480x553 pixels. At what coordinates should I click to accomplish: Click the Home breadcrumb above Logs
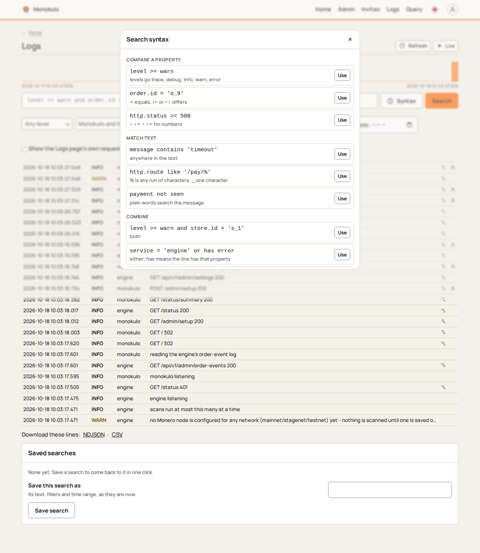pyautogui.click(x=35, y=33)
